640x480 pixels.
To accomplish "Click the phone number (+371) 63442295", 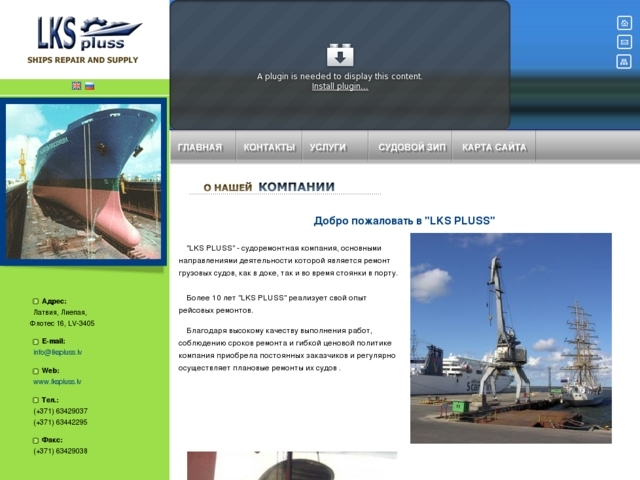I will tap(60, 422).
